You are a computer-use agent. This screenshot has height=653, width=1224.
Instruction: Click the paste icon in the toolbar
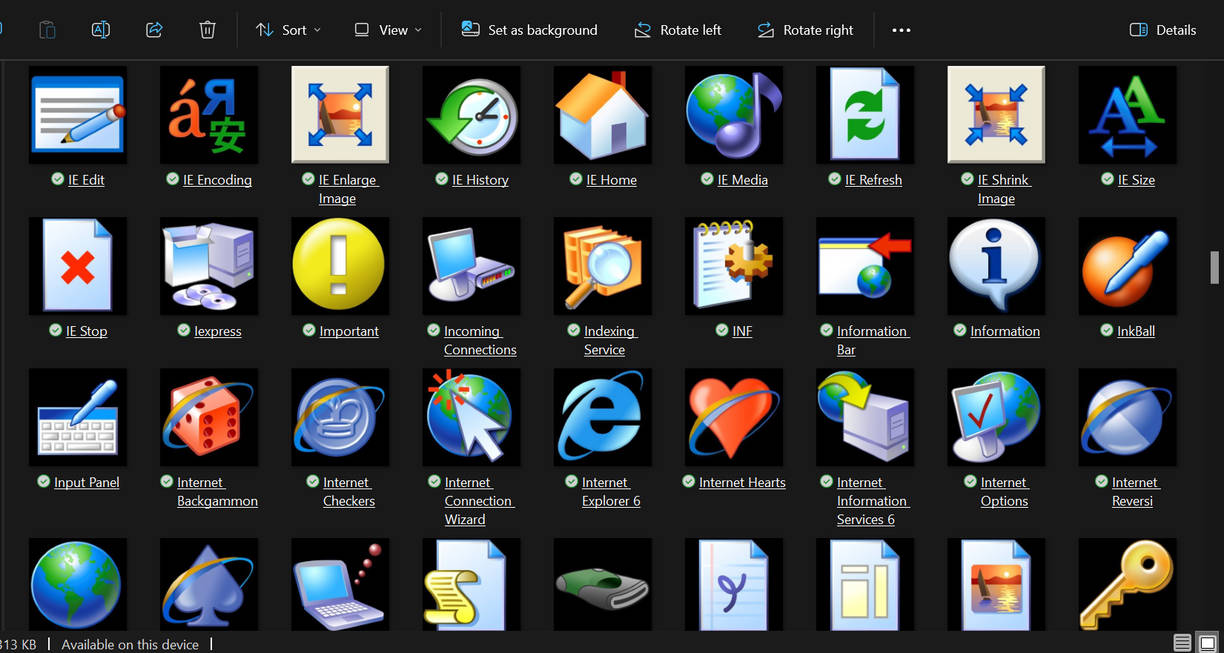tap(46, 30)
